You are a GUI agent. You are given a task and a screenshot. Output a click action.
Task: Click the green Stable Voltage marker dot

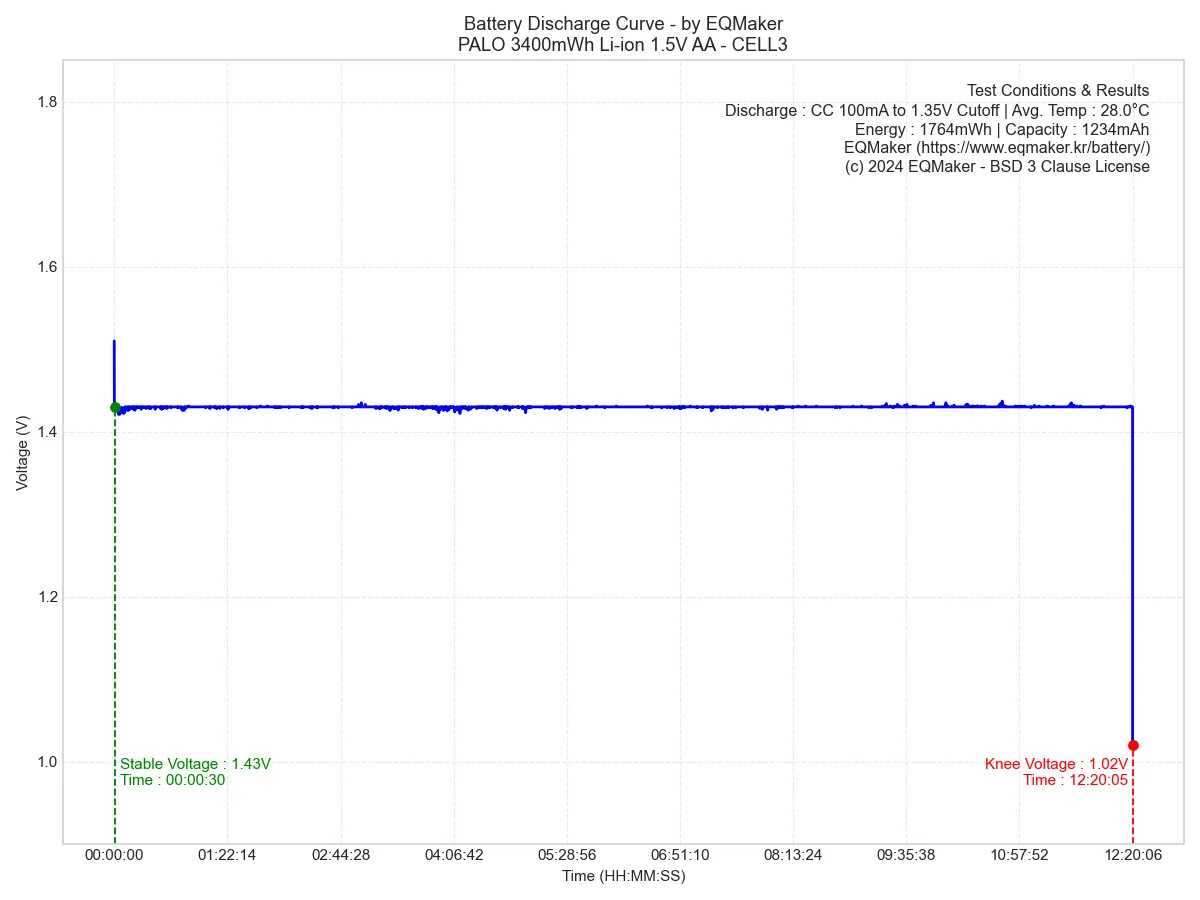pos(115,407)
